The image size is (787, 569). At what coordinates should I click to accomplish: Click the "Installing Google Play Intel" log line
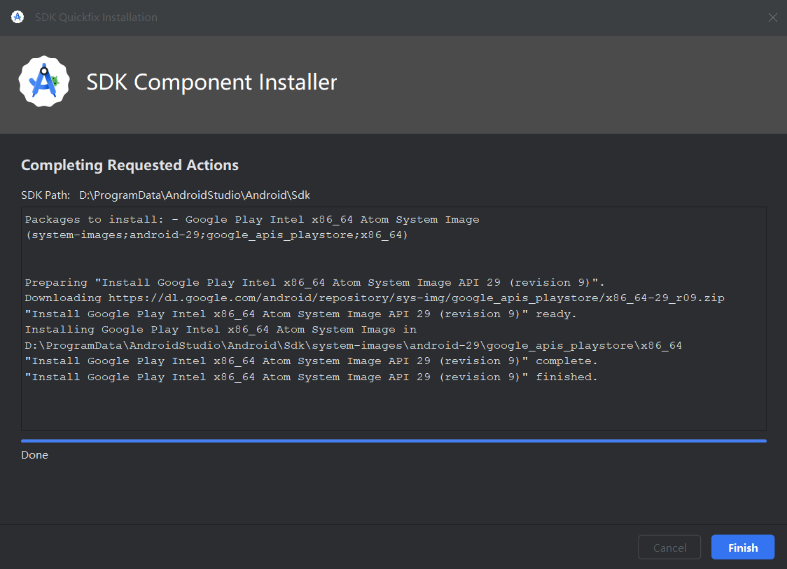point(220,329)
